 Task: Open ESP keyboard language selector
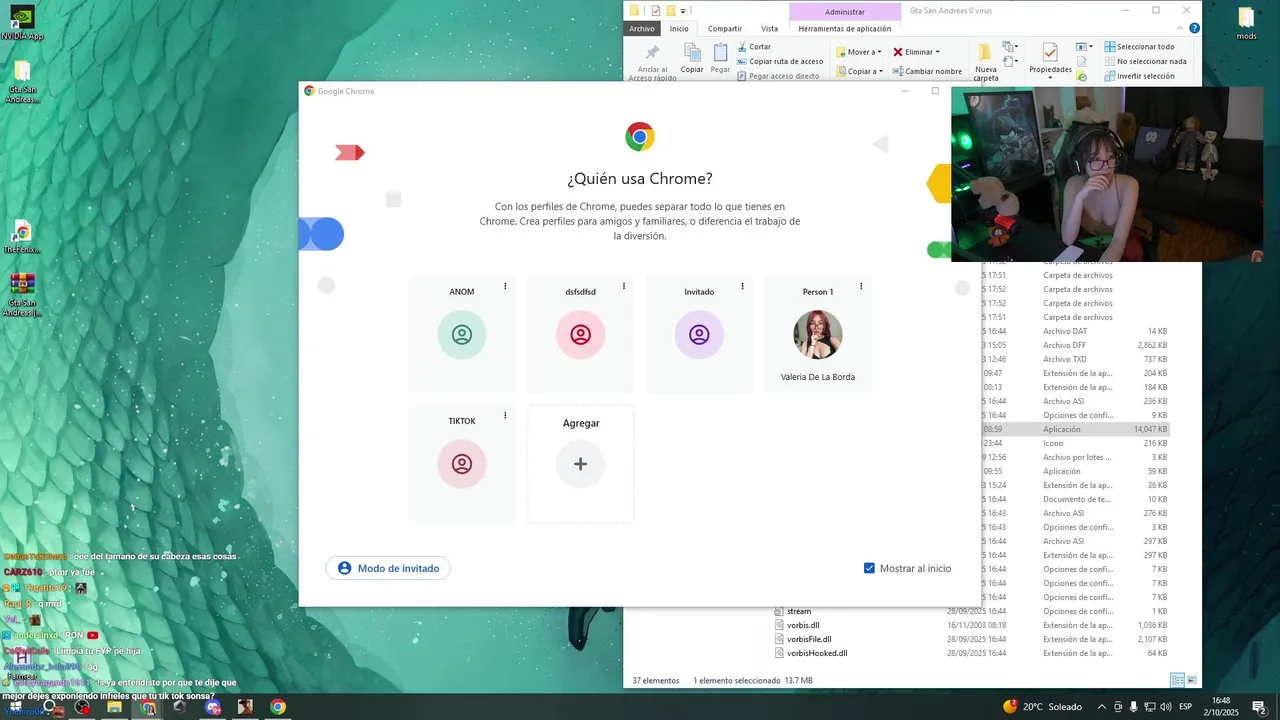[1186, 707]
